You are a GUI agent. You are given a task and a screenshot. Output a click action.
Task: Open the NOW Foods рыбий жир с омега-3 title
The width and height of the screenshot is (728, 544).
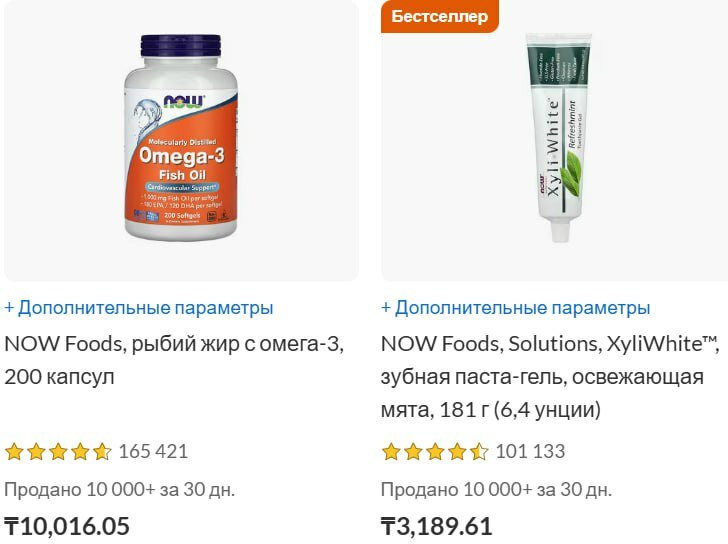pos(174,360)
